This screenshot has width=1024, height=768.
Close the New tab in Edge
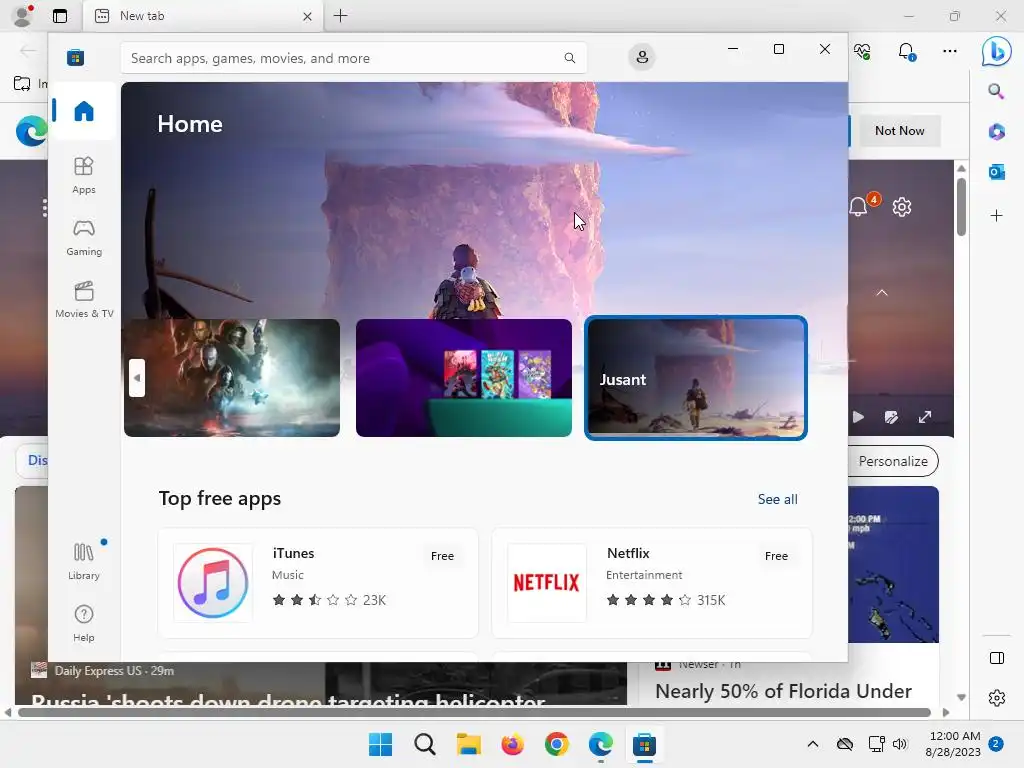(307, 16)
